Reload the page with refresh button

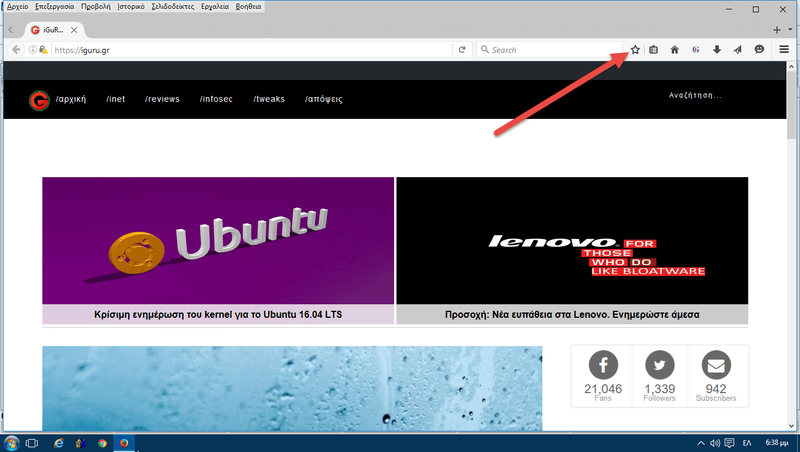pyautogui.click(x=462, y=49)
